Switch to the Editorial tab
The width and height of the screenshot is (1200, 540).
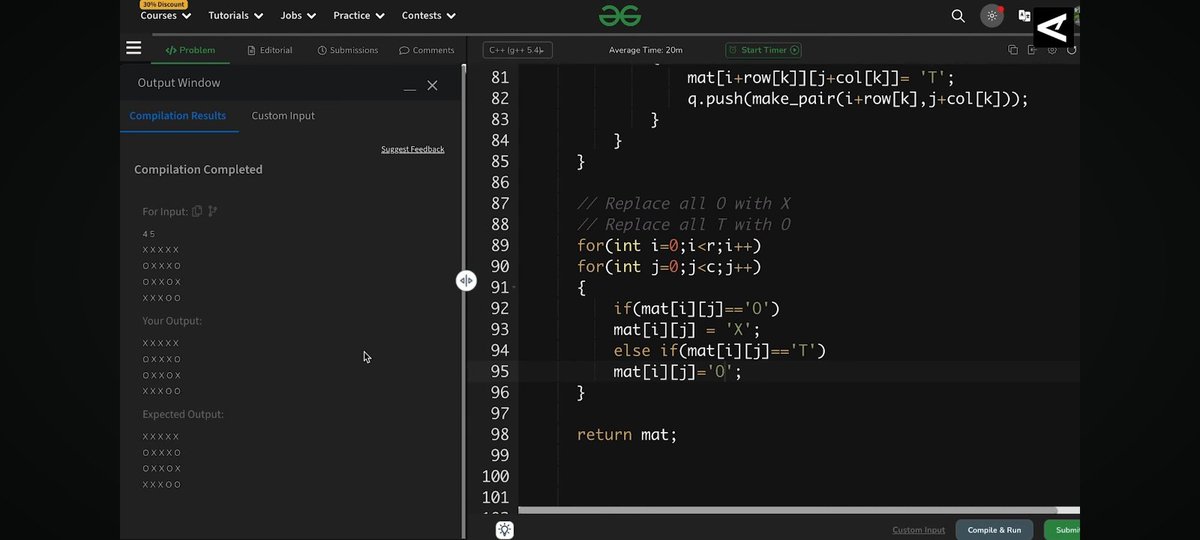269,50
